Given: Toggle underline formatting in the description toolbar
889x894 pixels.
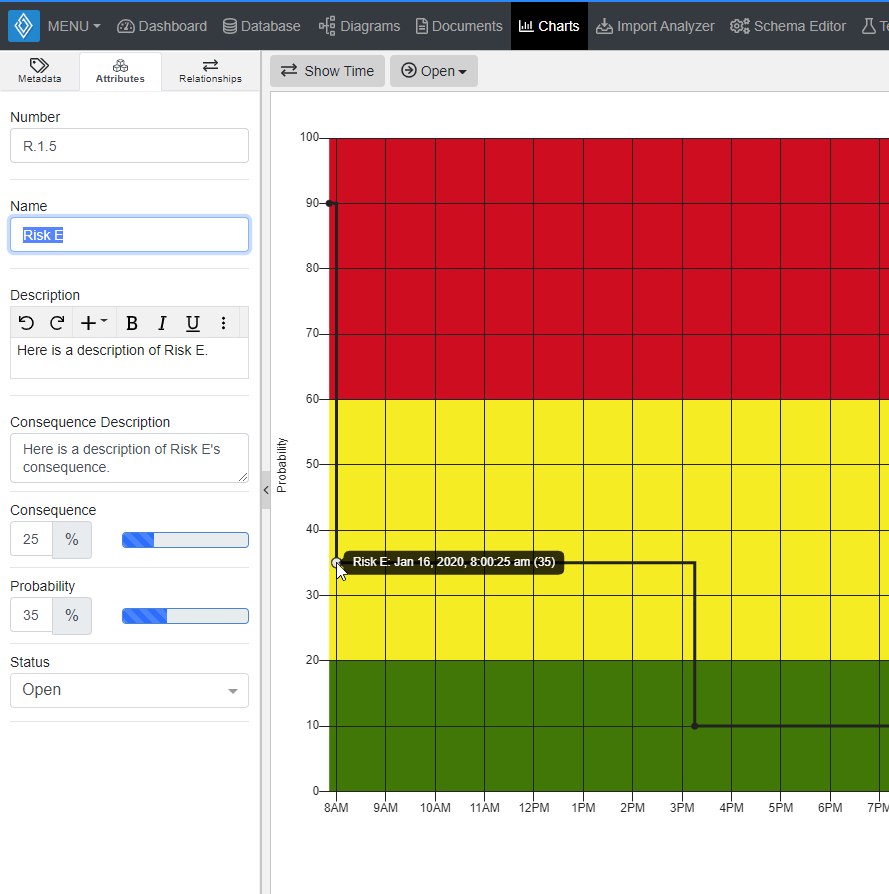Looking at the screenshot, I should point(191,323).
